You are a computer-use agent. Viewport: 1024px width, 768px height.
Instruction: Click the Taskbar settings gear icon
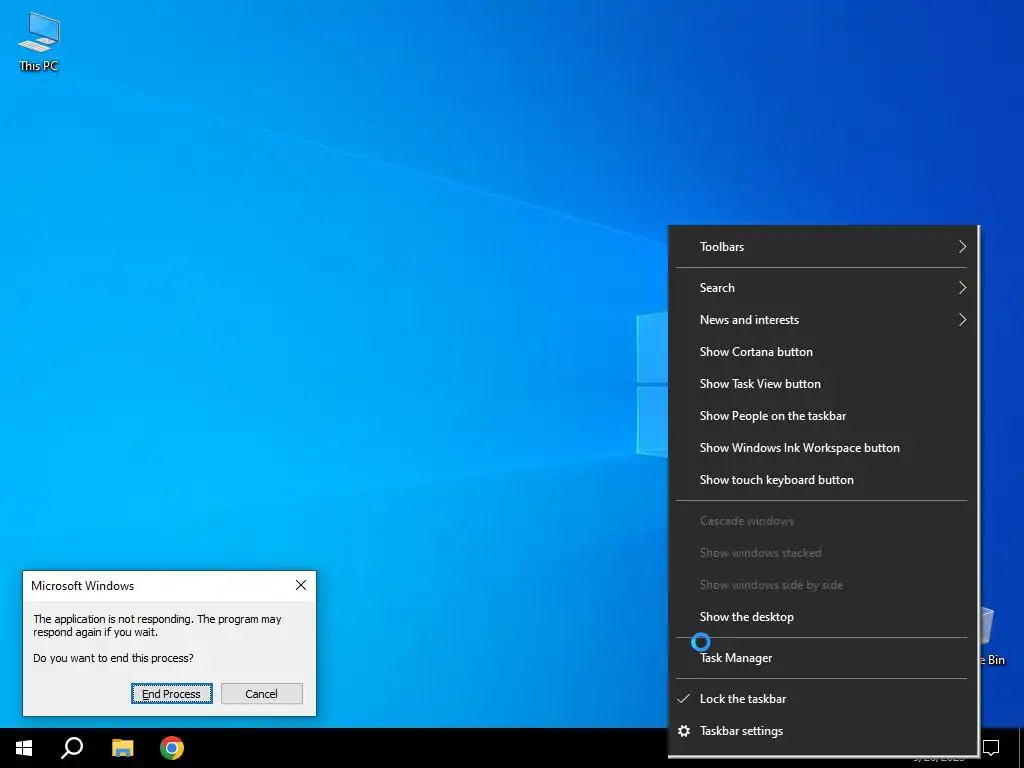684,731
